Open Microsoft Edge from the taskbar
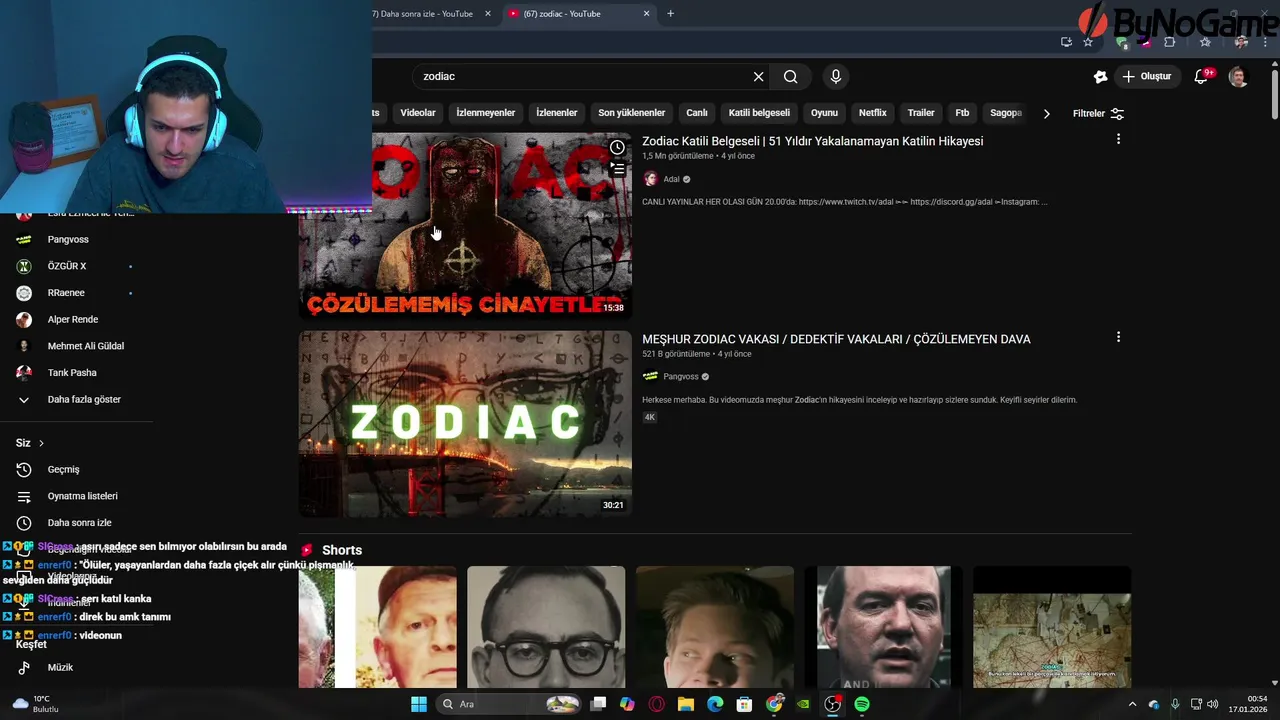This screenshot has height=720, width=1280. (x=715, y=704)
